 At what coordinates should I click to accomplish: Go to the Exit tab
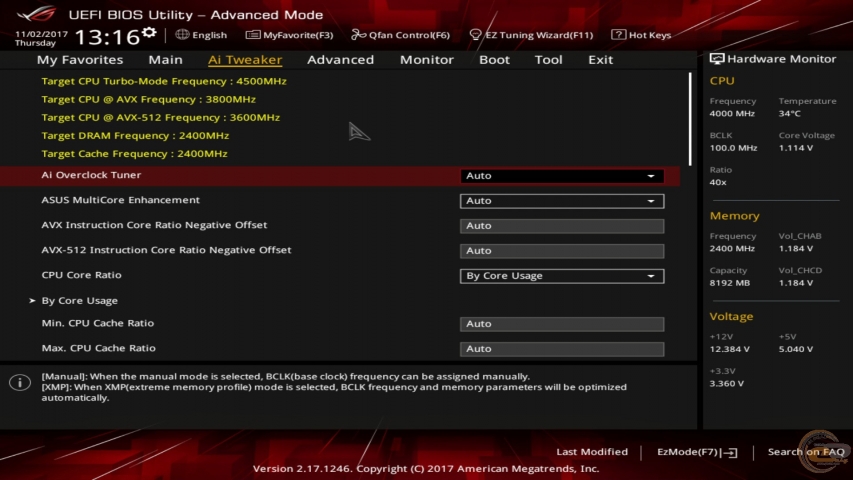(601, 60)
